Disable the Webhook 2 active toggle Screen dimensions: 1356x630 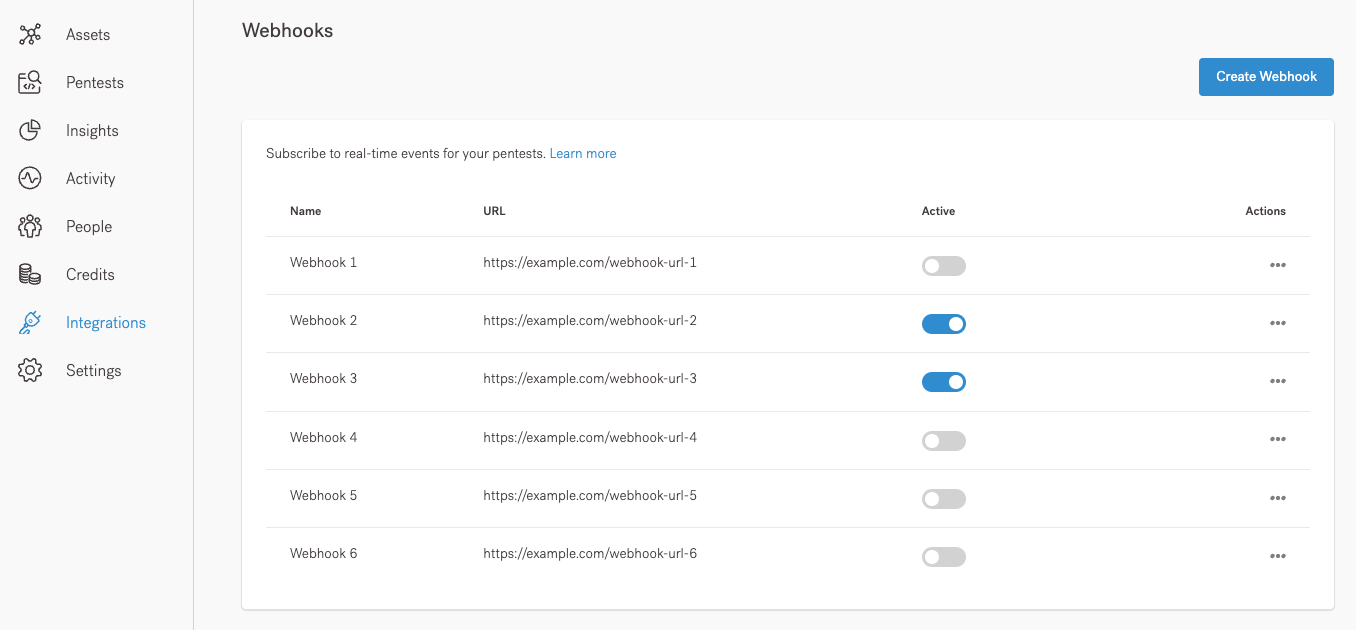(944, 324)
